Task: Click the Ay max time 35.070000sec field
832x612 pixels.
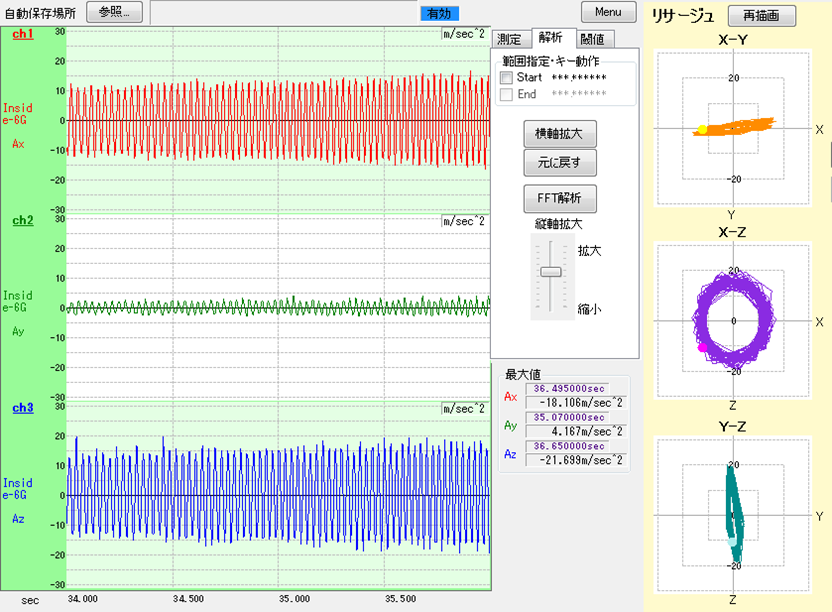Action: click(568, 417)
